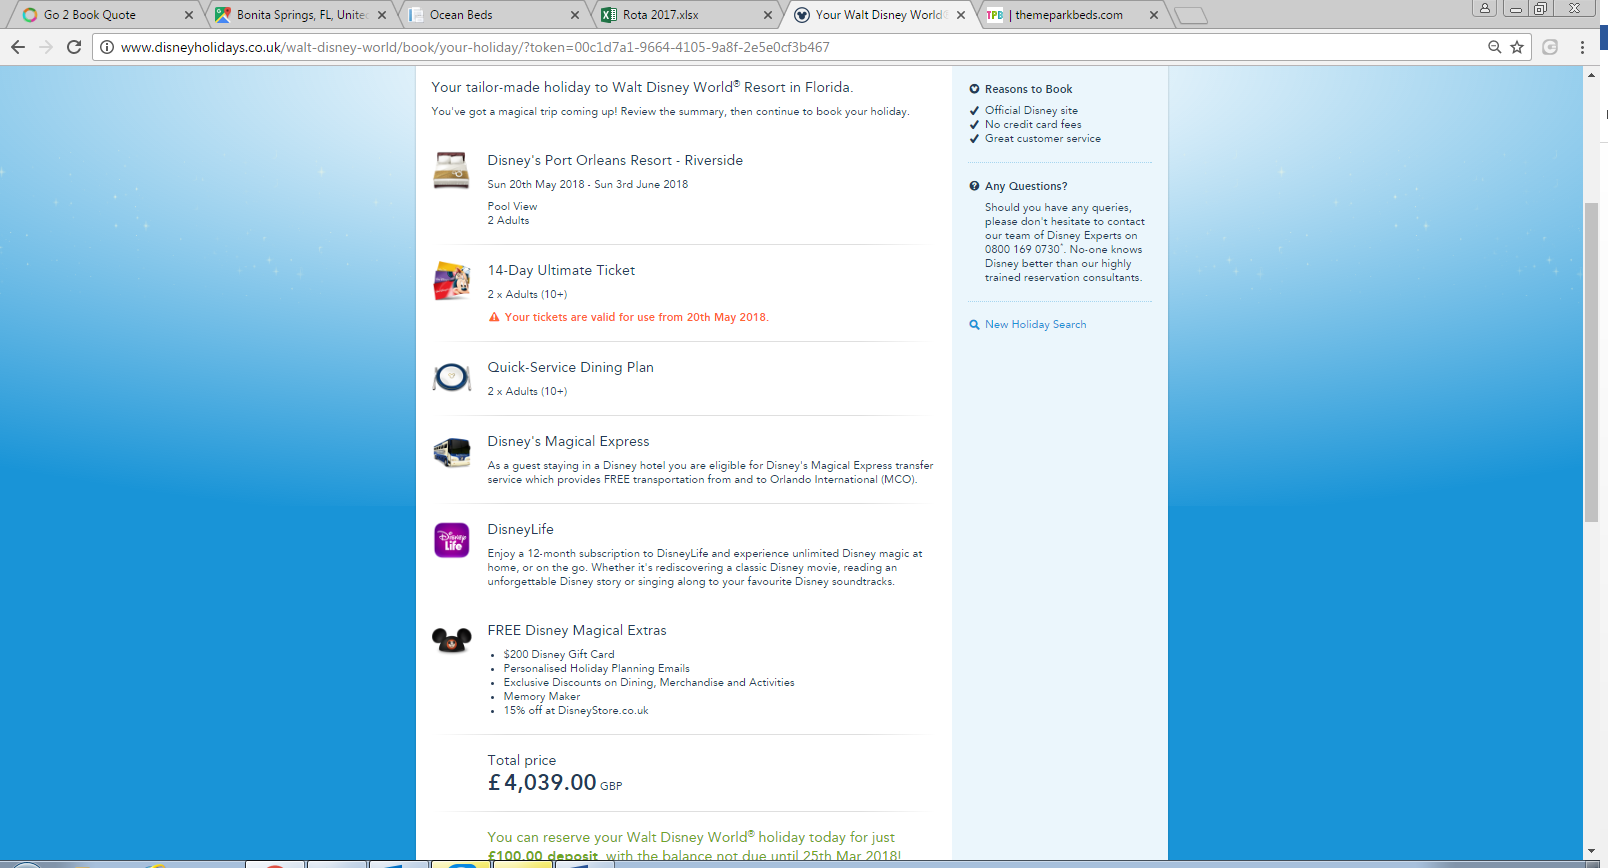
Task: Reload the Disney holidays page
Action: pyautogui.click(x=74, y=47)
